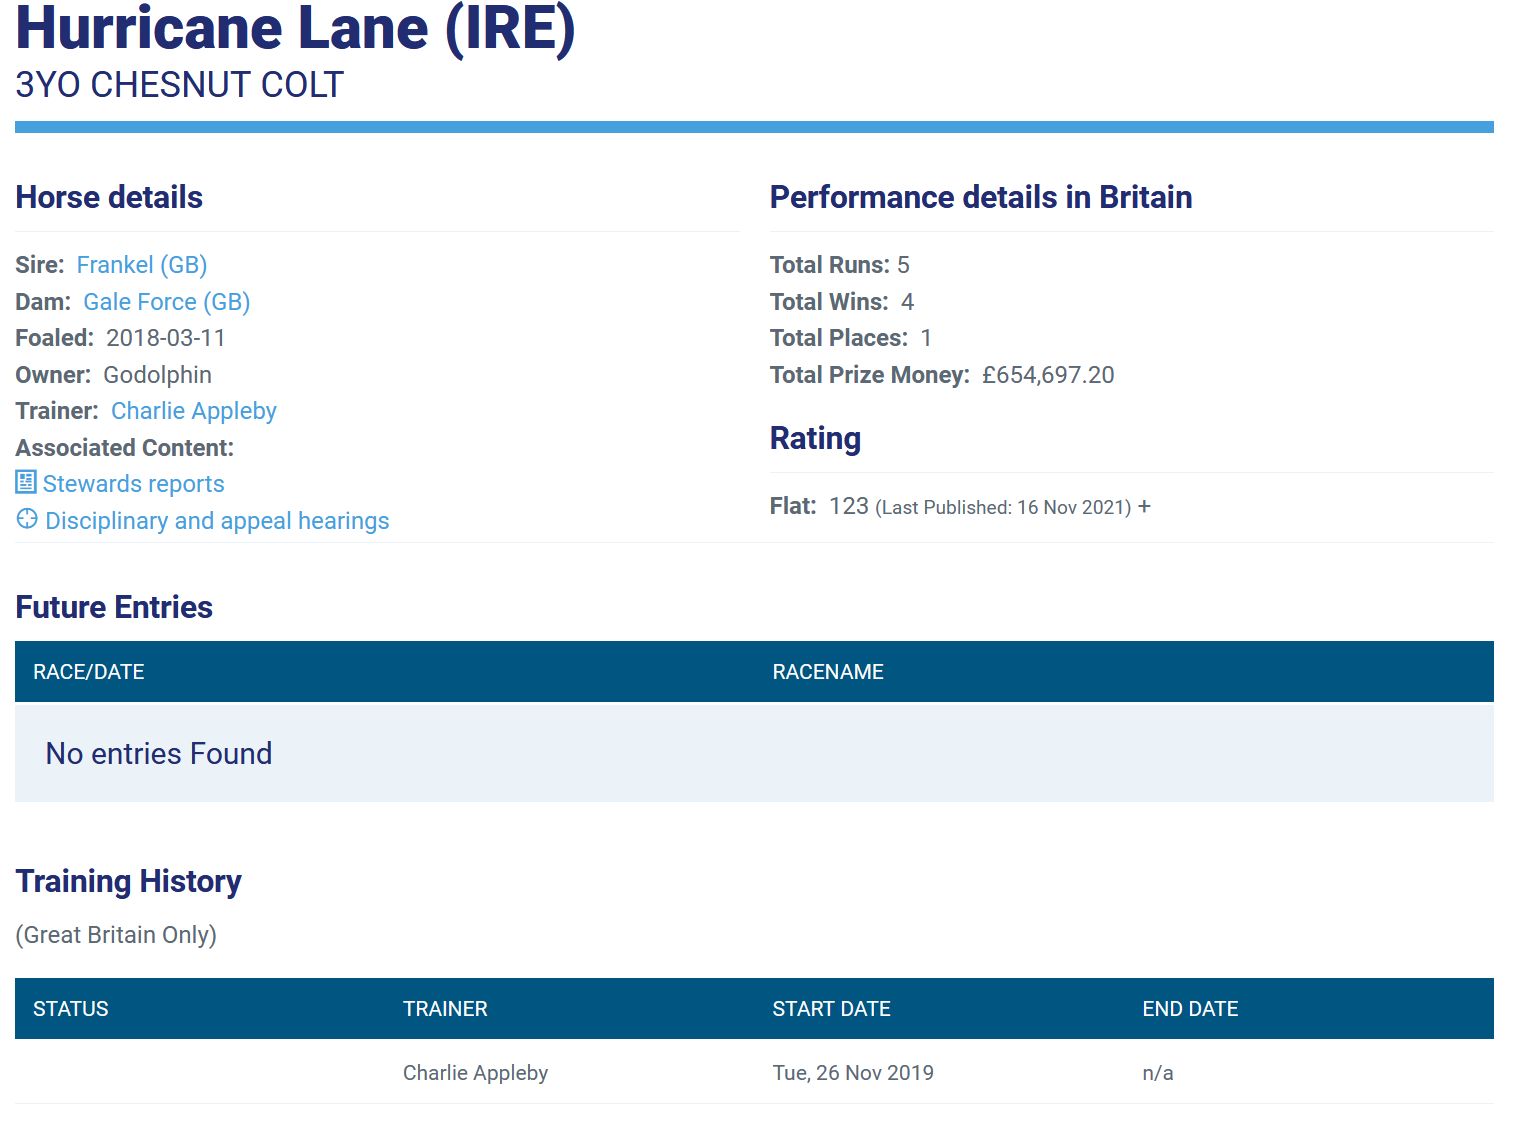Image resolution: width=1530 pixels, height=1131 pixels.
Task: Click the END DATE column header
Action: (x=1190, y=1009)
